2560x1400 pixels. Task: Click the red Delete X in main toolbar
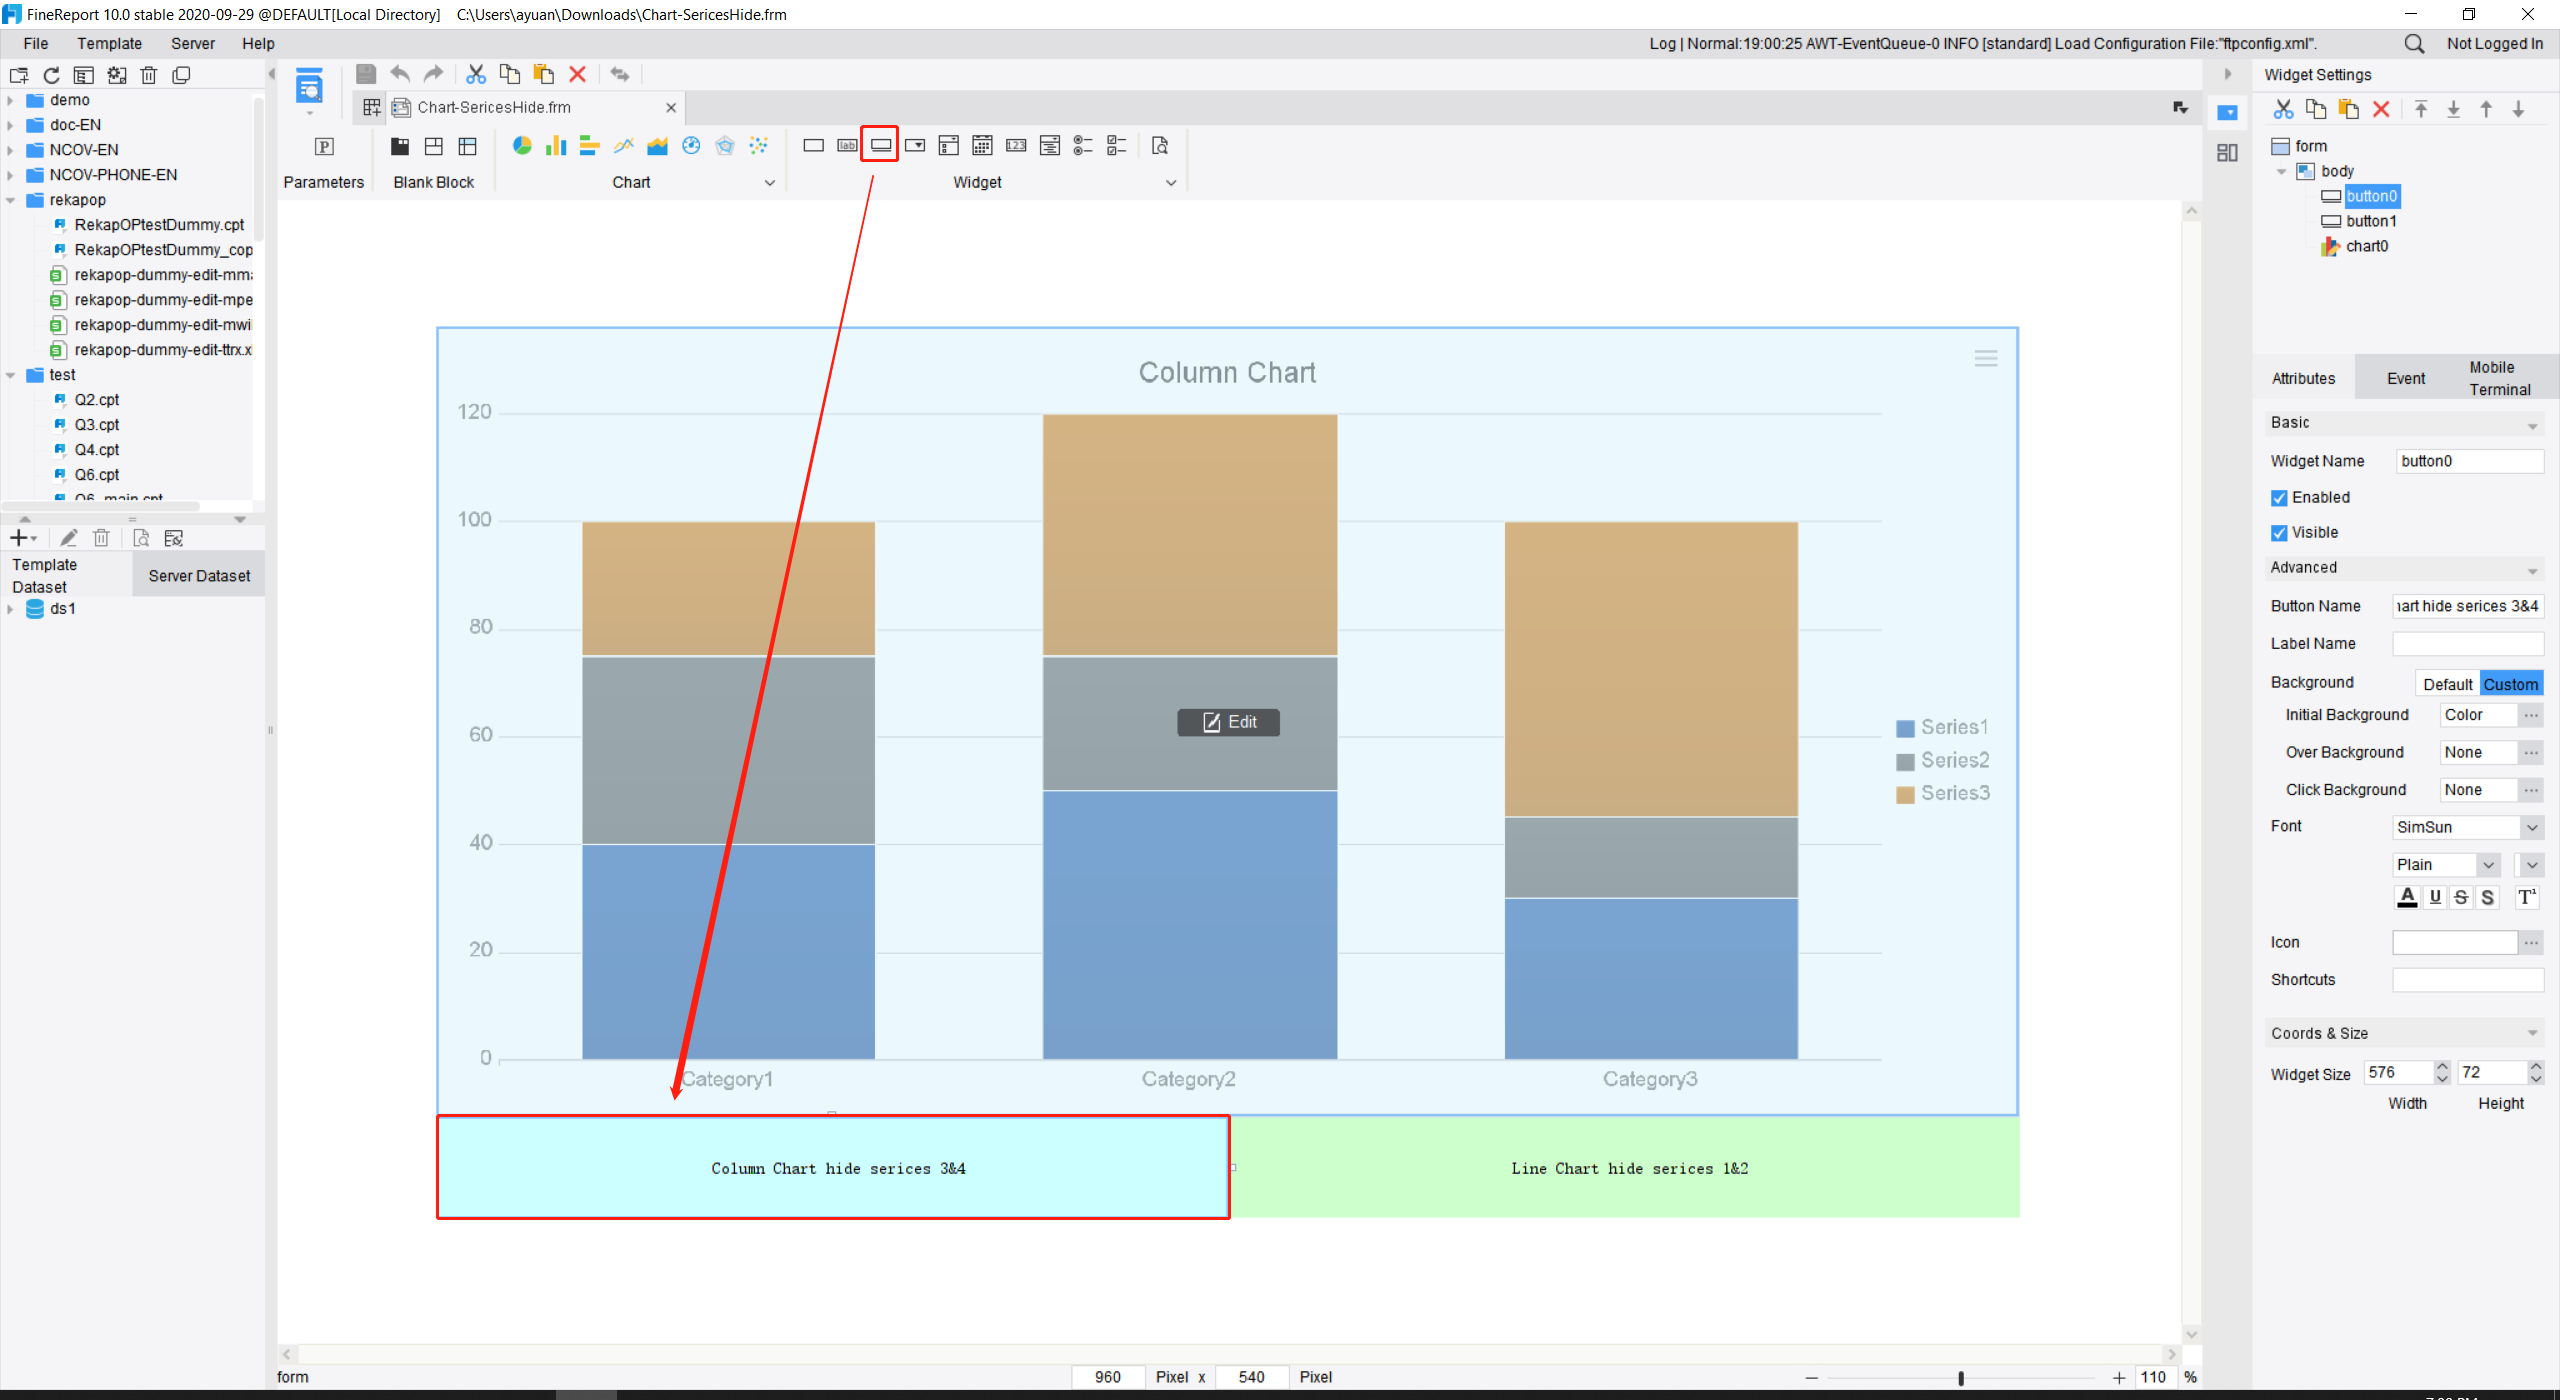coord(577,74)
